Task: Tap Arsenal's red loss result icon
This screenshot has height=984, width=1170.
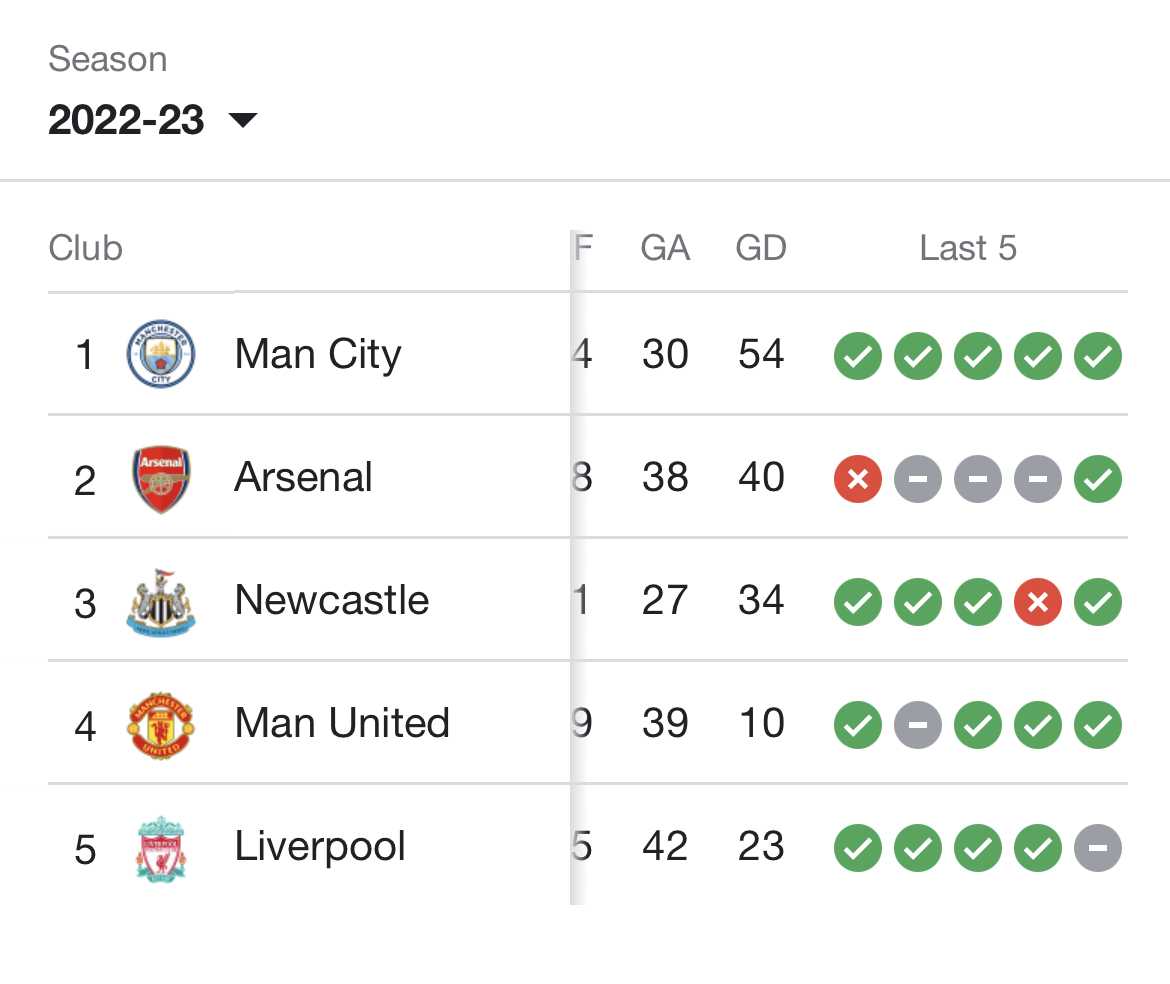Action: click(857, 479)
